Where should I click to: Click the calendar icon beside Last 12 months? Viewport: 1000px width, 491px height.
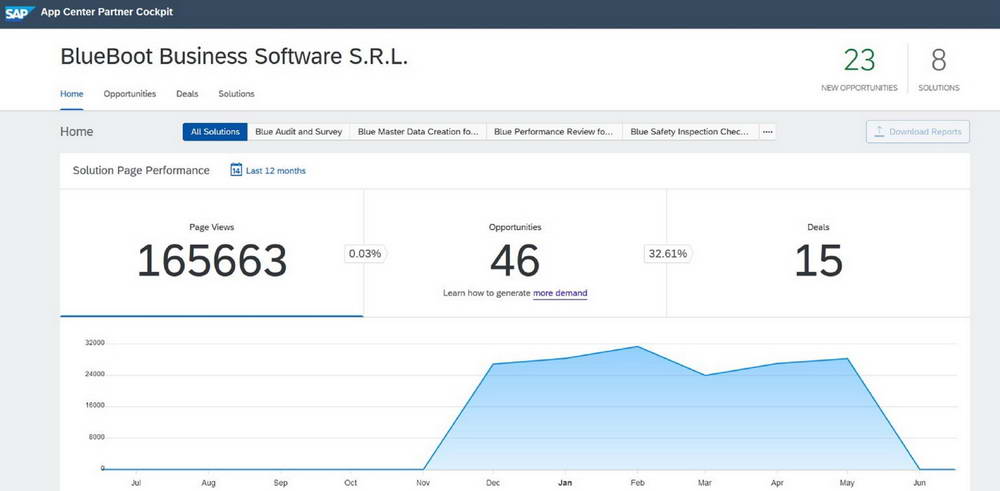point(236,170)
